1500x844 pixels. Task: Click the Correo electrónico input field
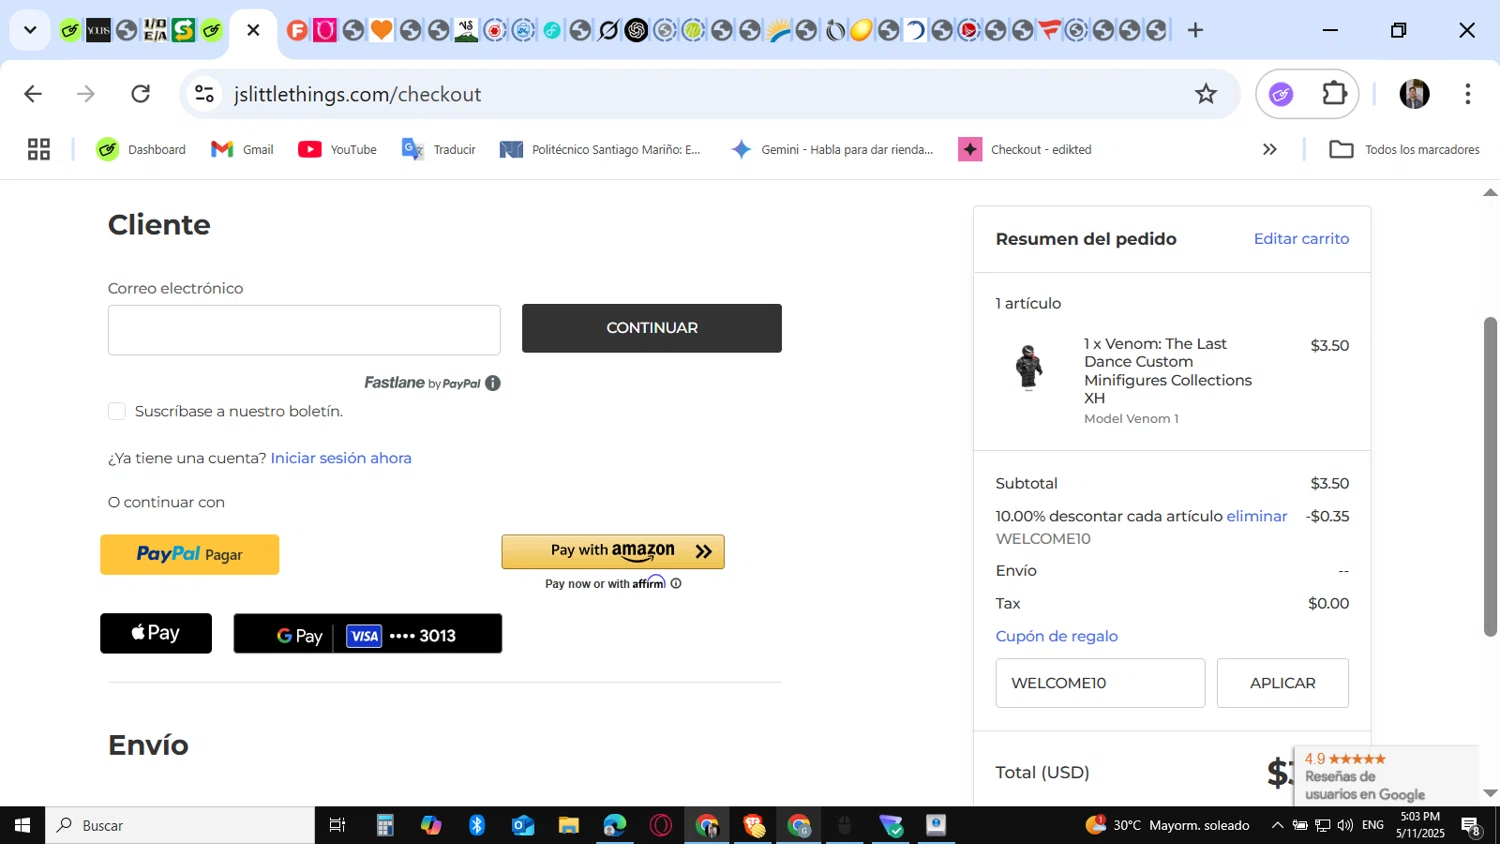point(304,330)
